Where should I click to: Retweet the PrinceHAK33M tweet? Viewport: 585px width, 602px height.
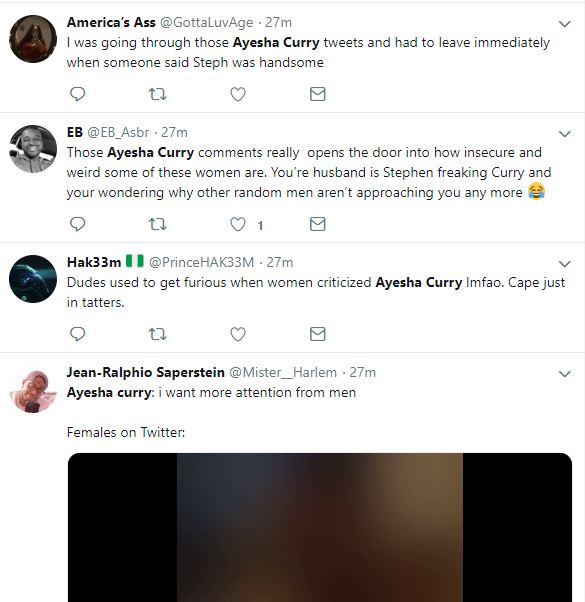click(x=157, y=334)
